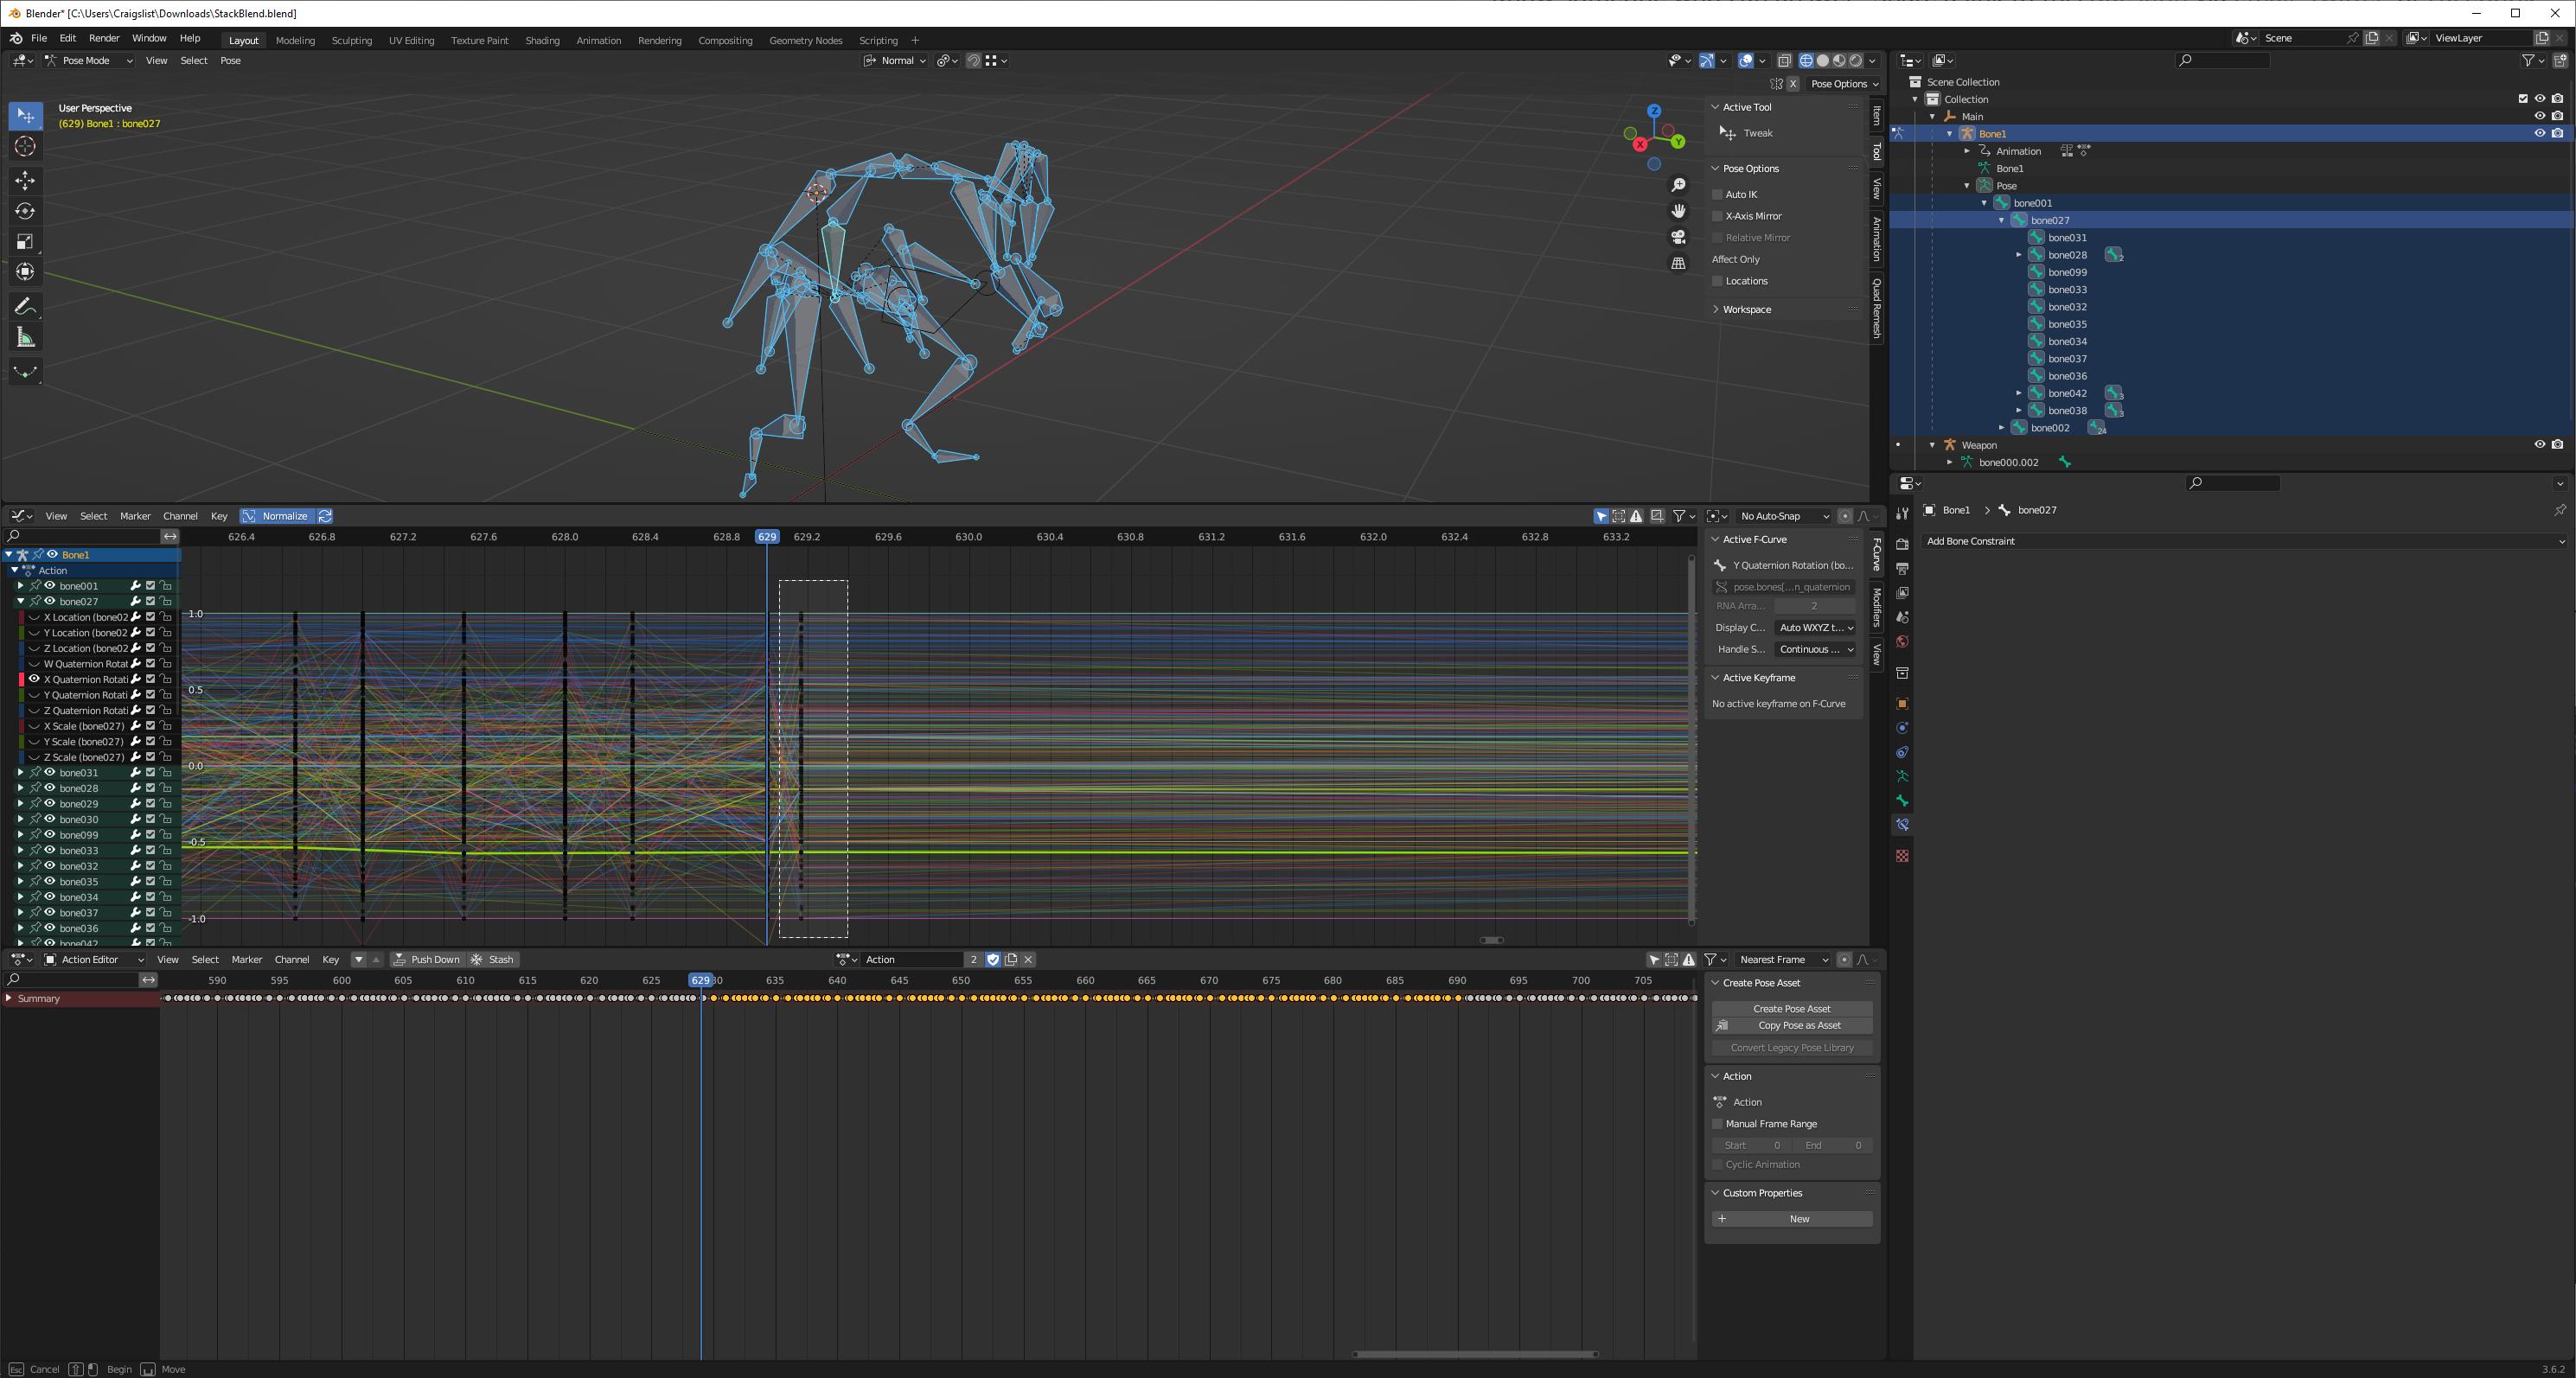The height and width of the screenshot is (1378, 2576).
Task: Open Pose Options popover button
Action: click(1845, 84)
